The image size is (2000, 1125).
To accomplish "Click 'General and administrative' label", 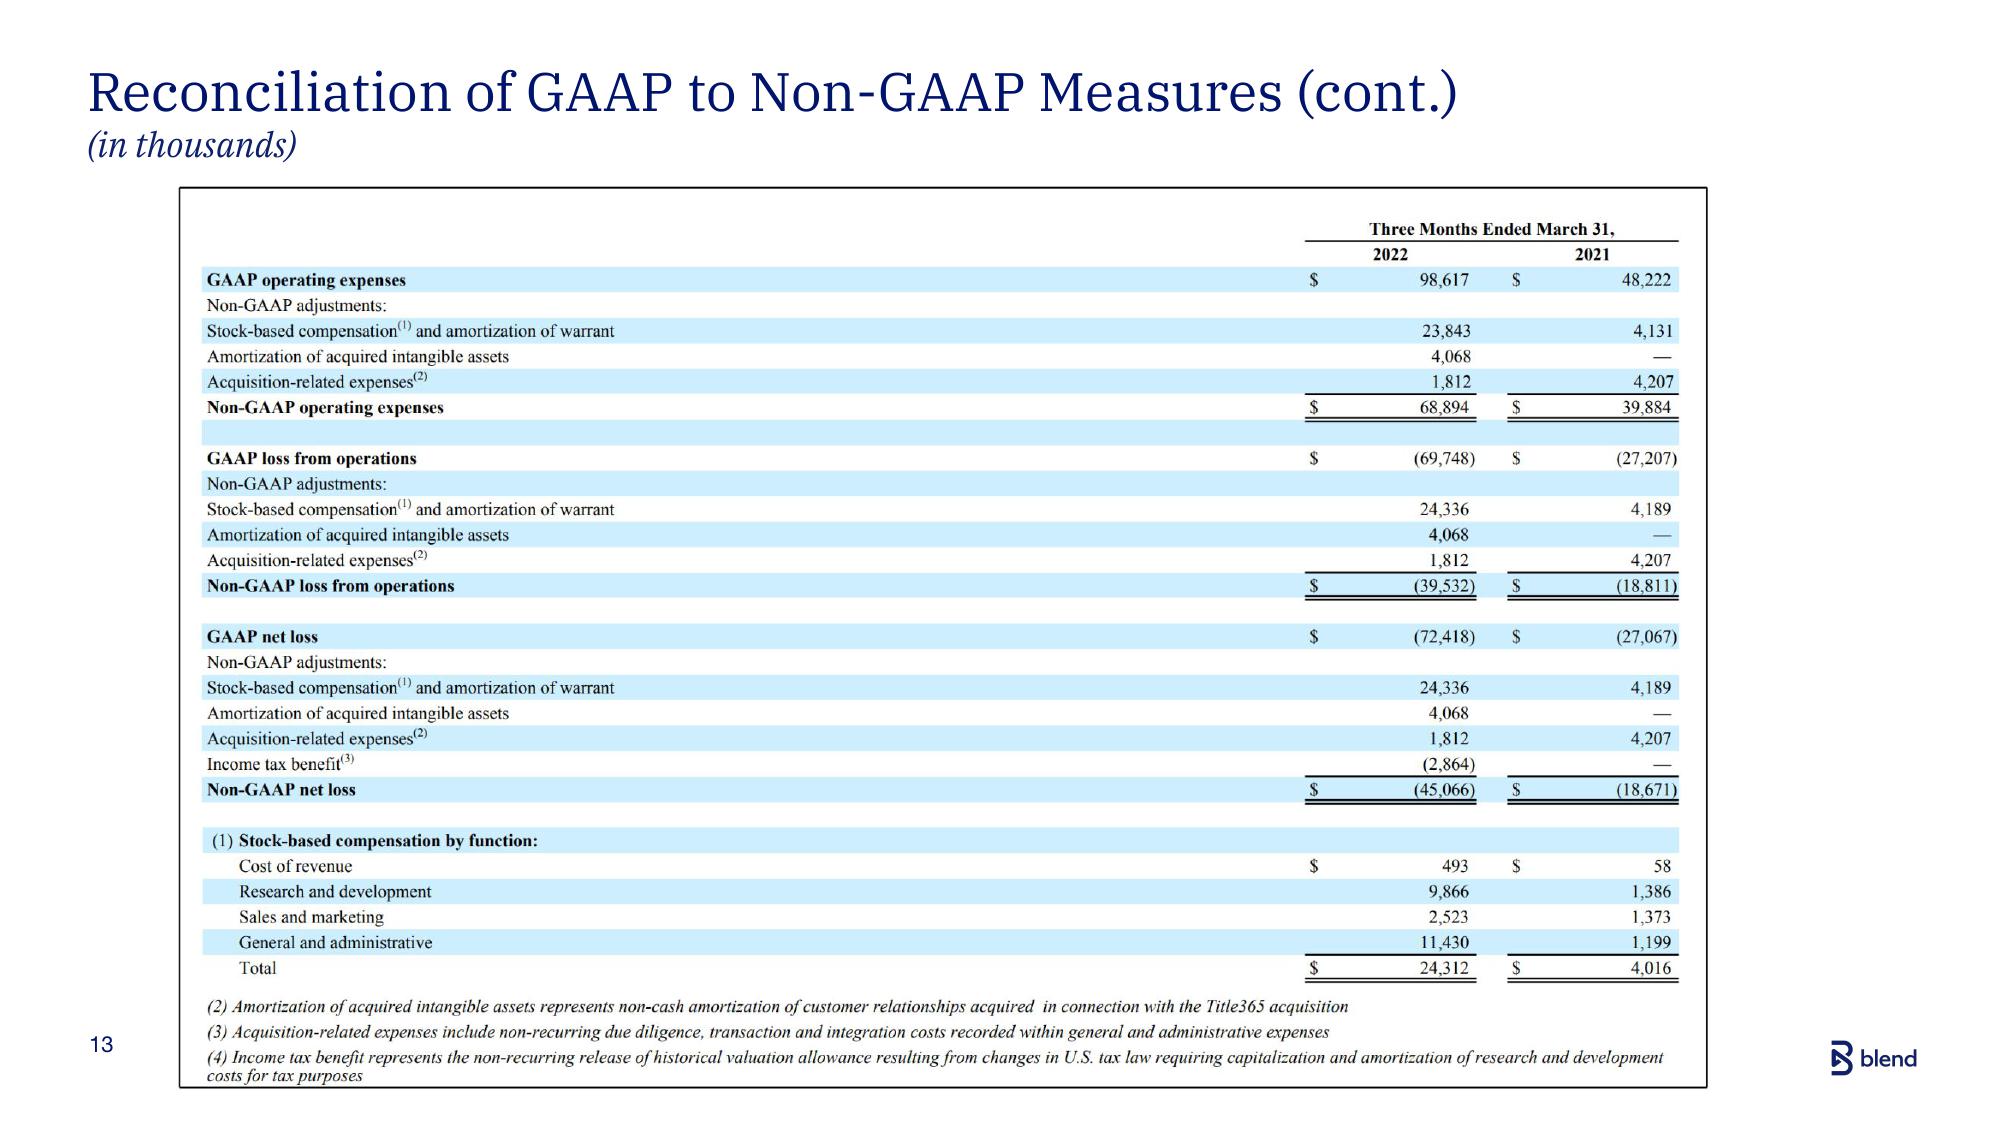I will [x=335, y=943].
